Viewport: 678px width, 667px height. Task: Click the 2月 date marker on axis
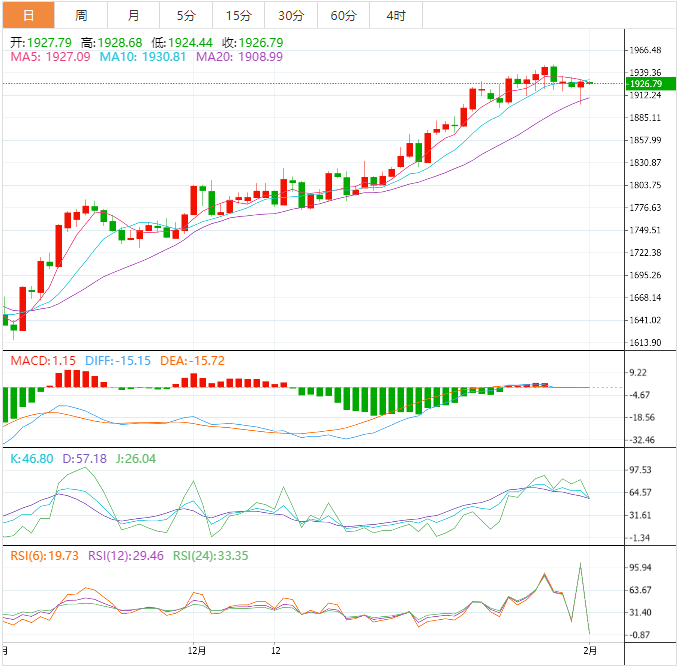pos(590,652)
